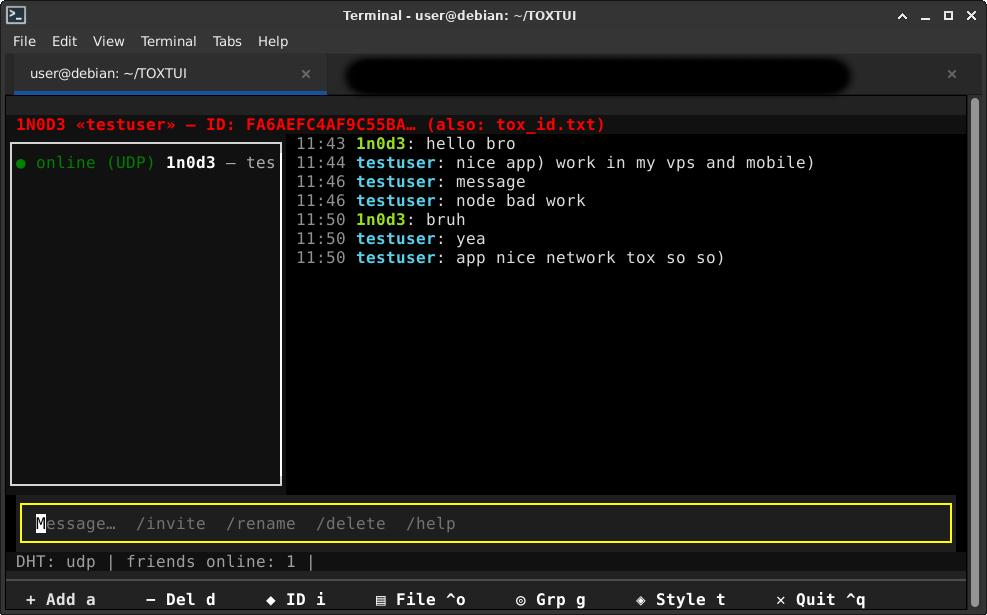Click the Add a shortcut
Viewport: 987px width, 615px height.
(x=60, y=600)
